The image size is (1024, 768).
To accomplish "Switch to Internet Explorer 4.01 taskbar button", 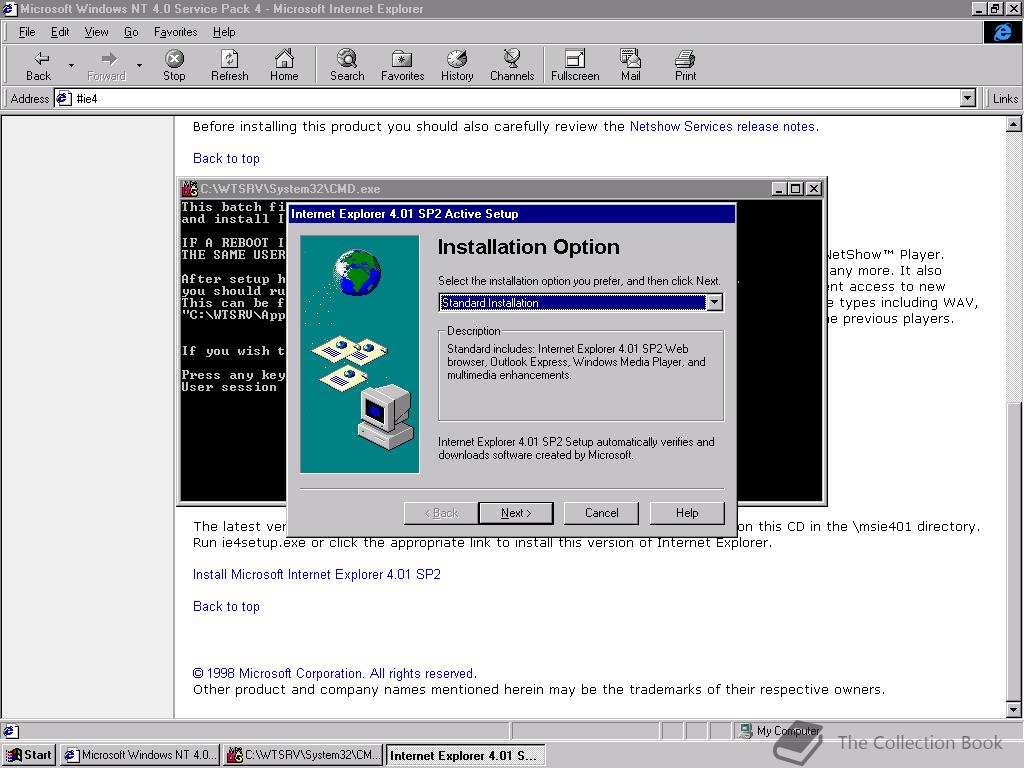I will tap(465, 756).
